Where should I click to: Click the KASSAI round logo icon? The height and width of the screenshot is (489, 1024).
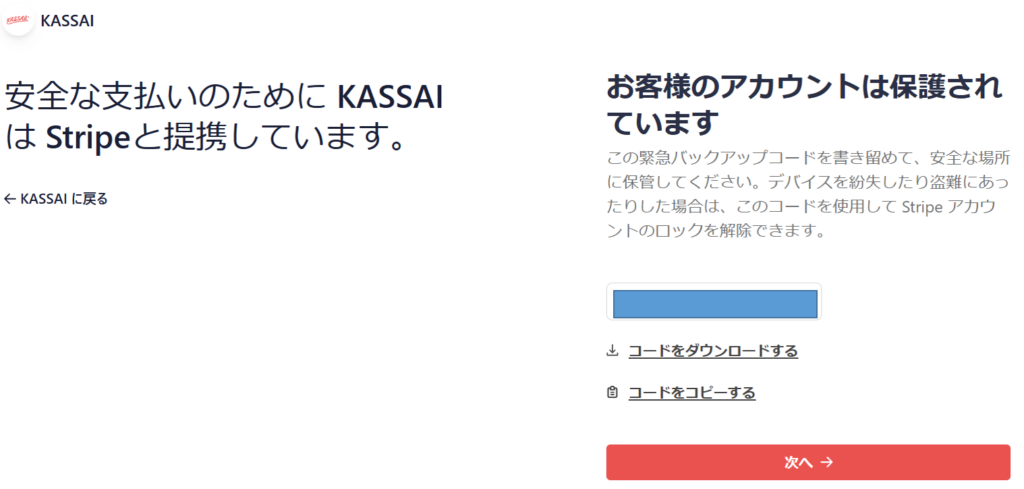click(17, 20)
